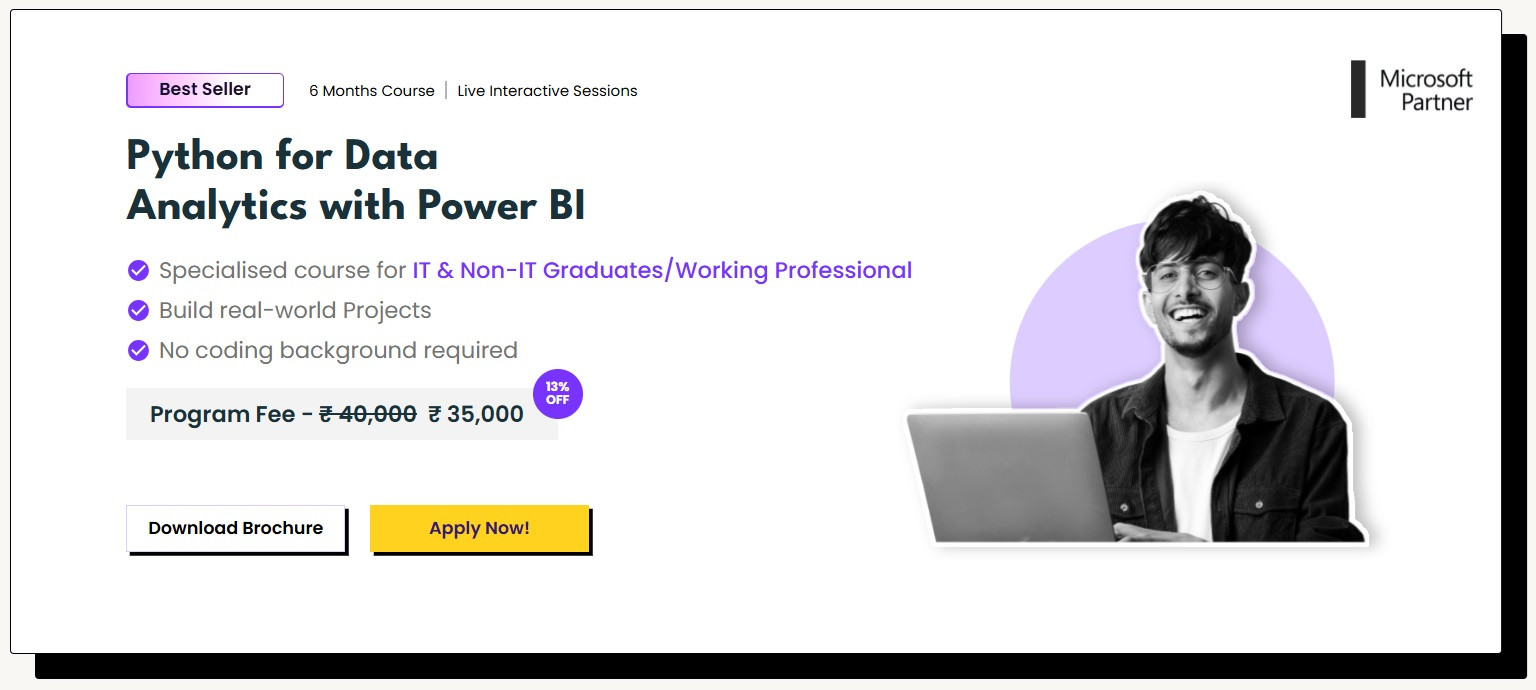1536x690 pixels.
Task: Click the No coding background required text
Action: (338, 350)
